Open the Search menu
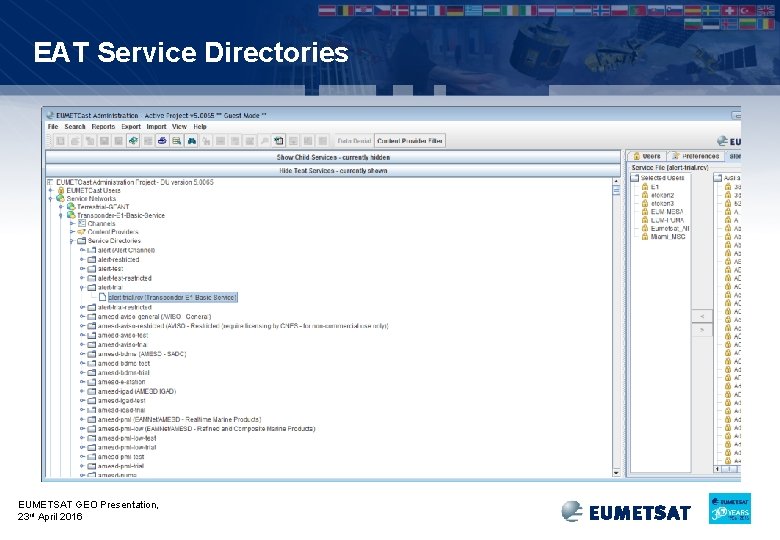 coord(75,127)
